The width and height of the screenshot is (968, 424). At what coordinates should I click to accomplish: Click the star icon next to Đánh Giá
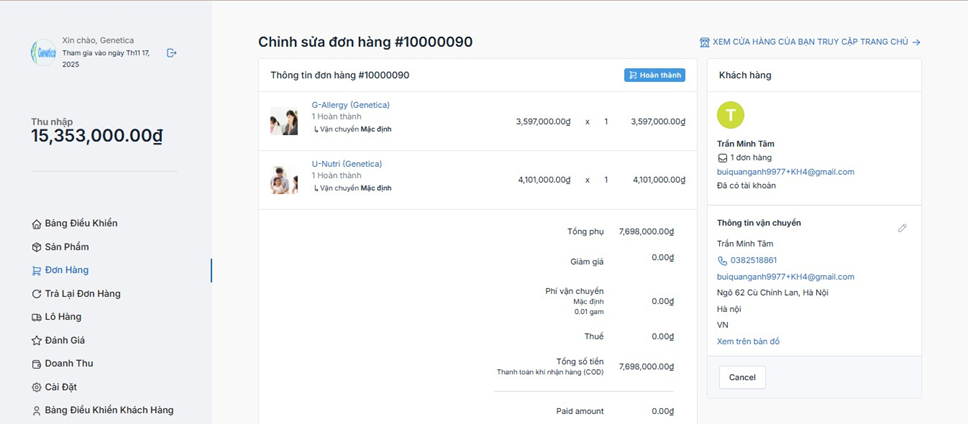tap(37, 340)
